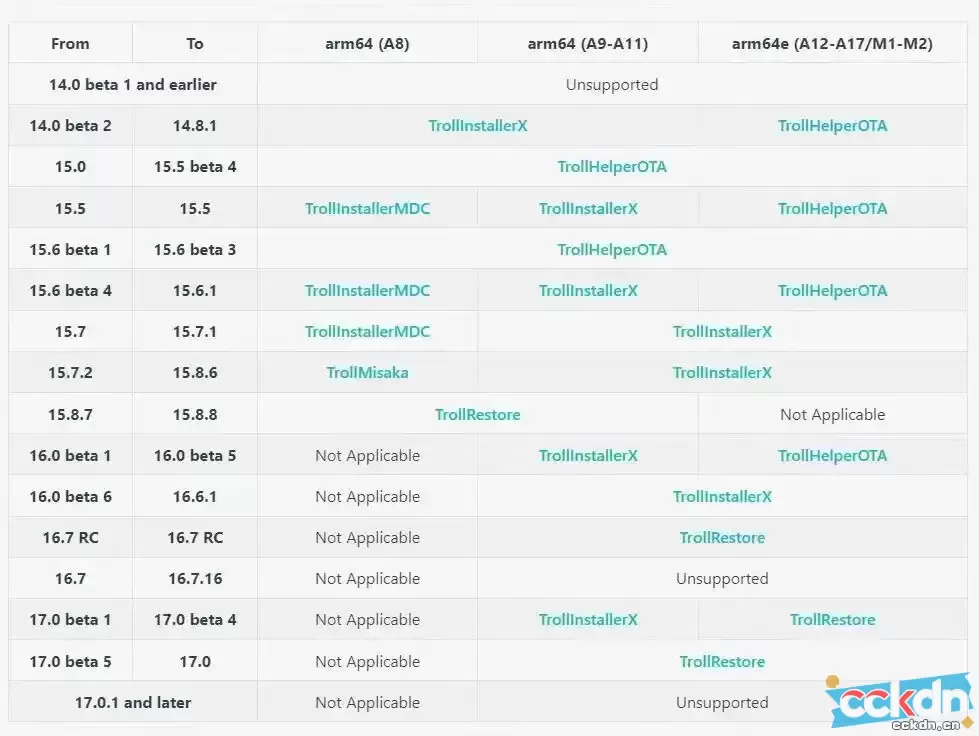Click TrollHelperOTA in 16.0 beta 1 row
This screenshot has width=979, height=736.
pos(832,456)
